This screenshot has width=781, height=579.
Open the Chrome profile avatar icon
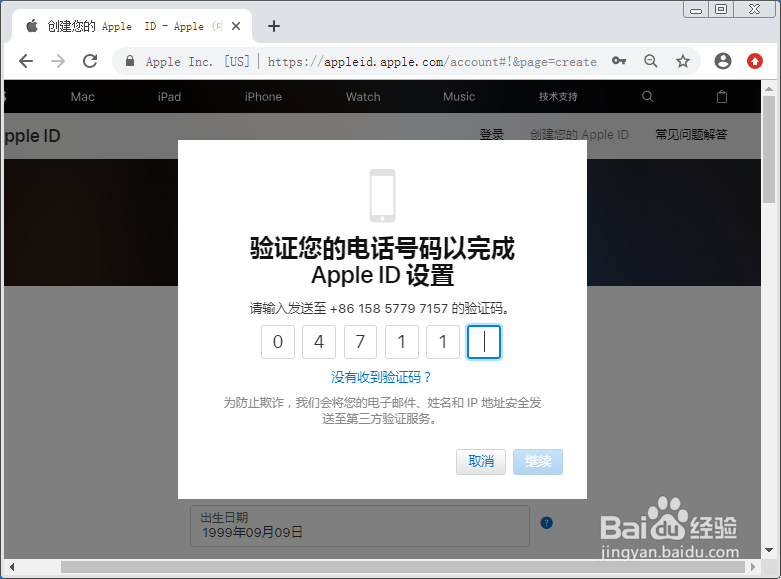[723, 61]
